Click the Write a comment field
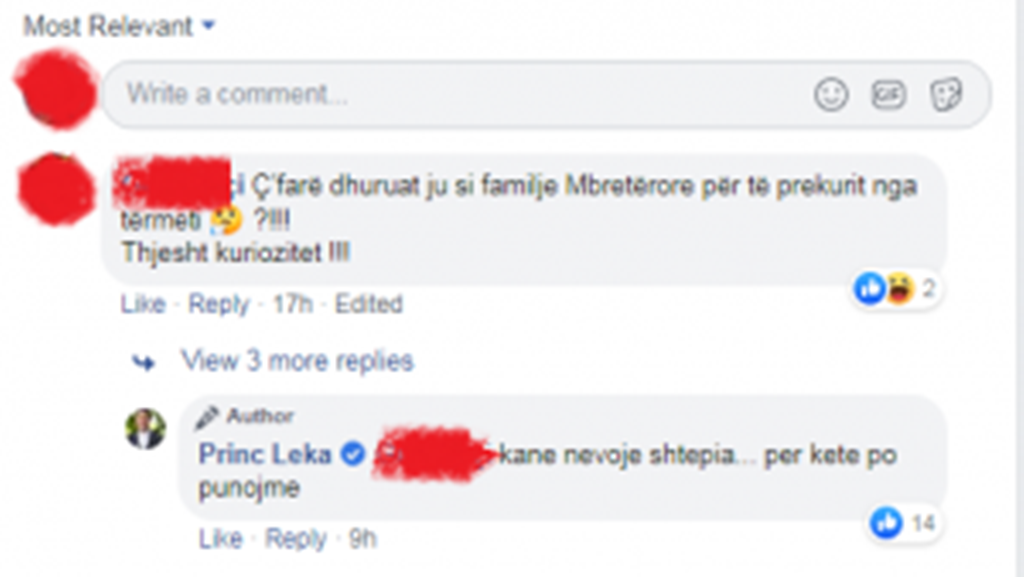 point(450,95)
